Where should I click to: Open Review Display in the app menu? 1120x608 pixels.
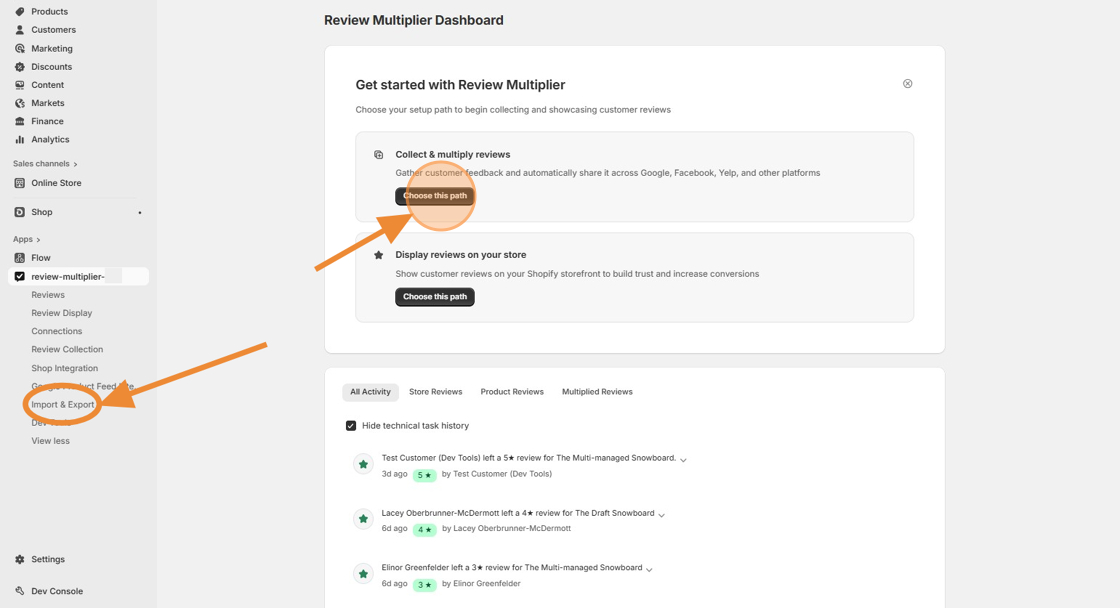[61, 313]
